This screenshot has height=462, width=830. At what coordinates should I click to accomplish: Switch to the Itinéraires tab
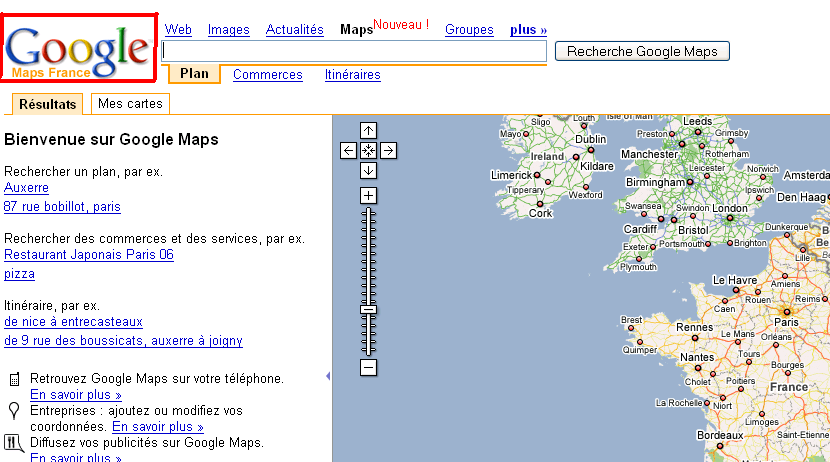[353, 75]
